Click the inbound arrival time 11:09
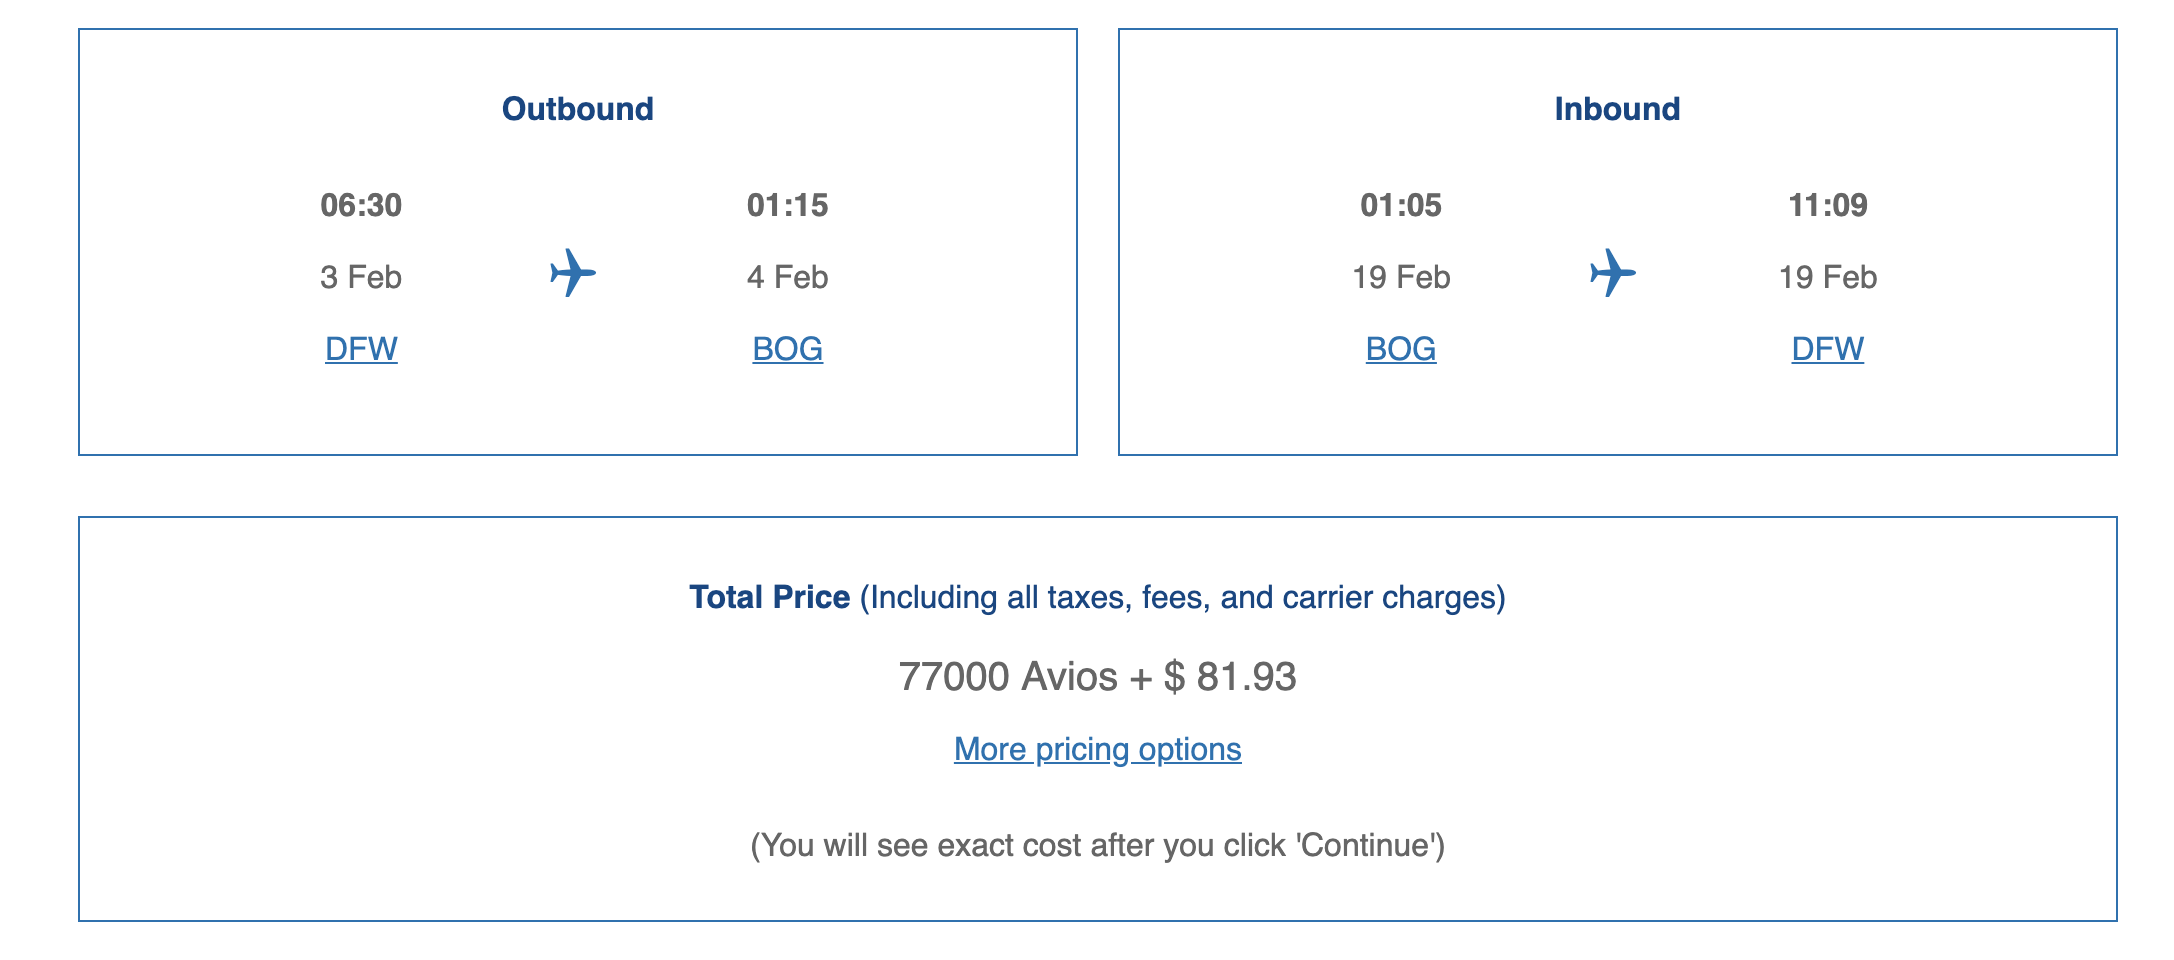This screenshot has width=2174, height=960. 1828,205
